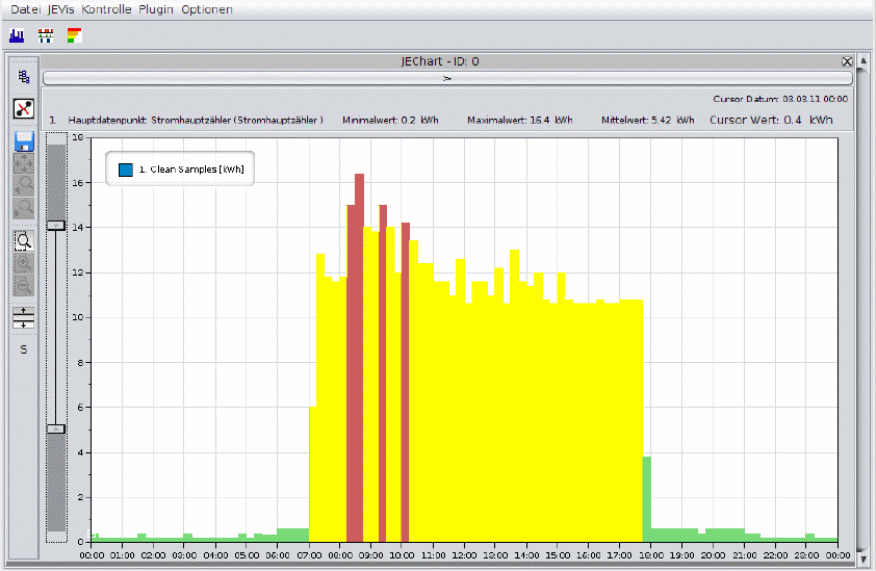Open the Plugin menu
The image size is (876, 571).
156,9
